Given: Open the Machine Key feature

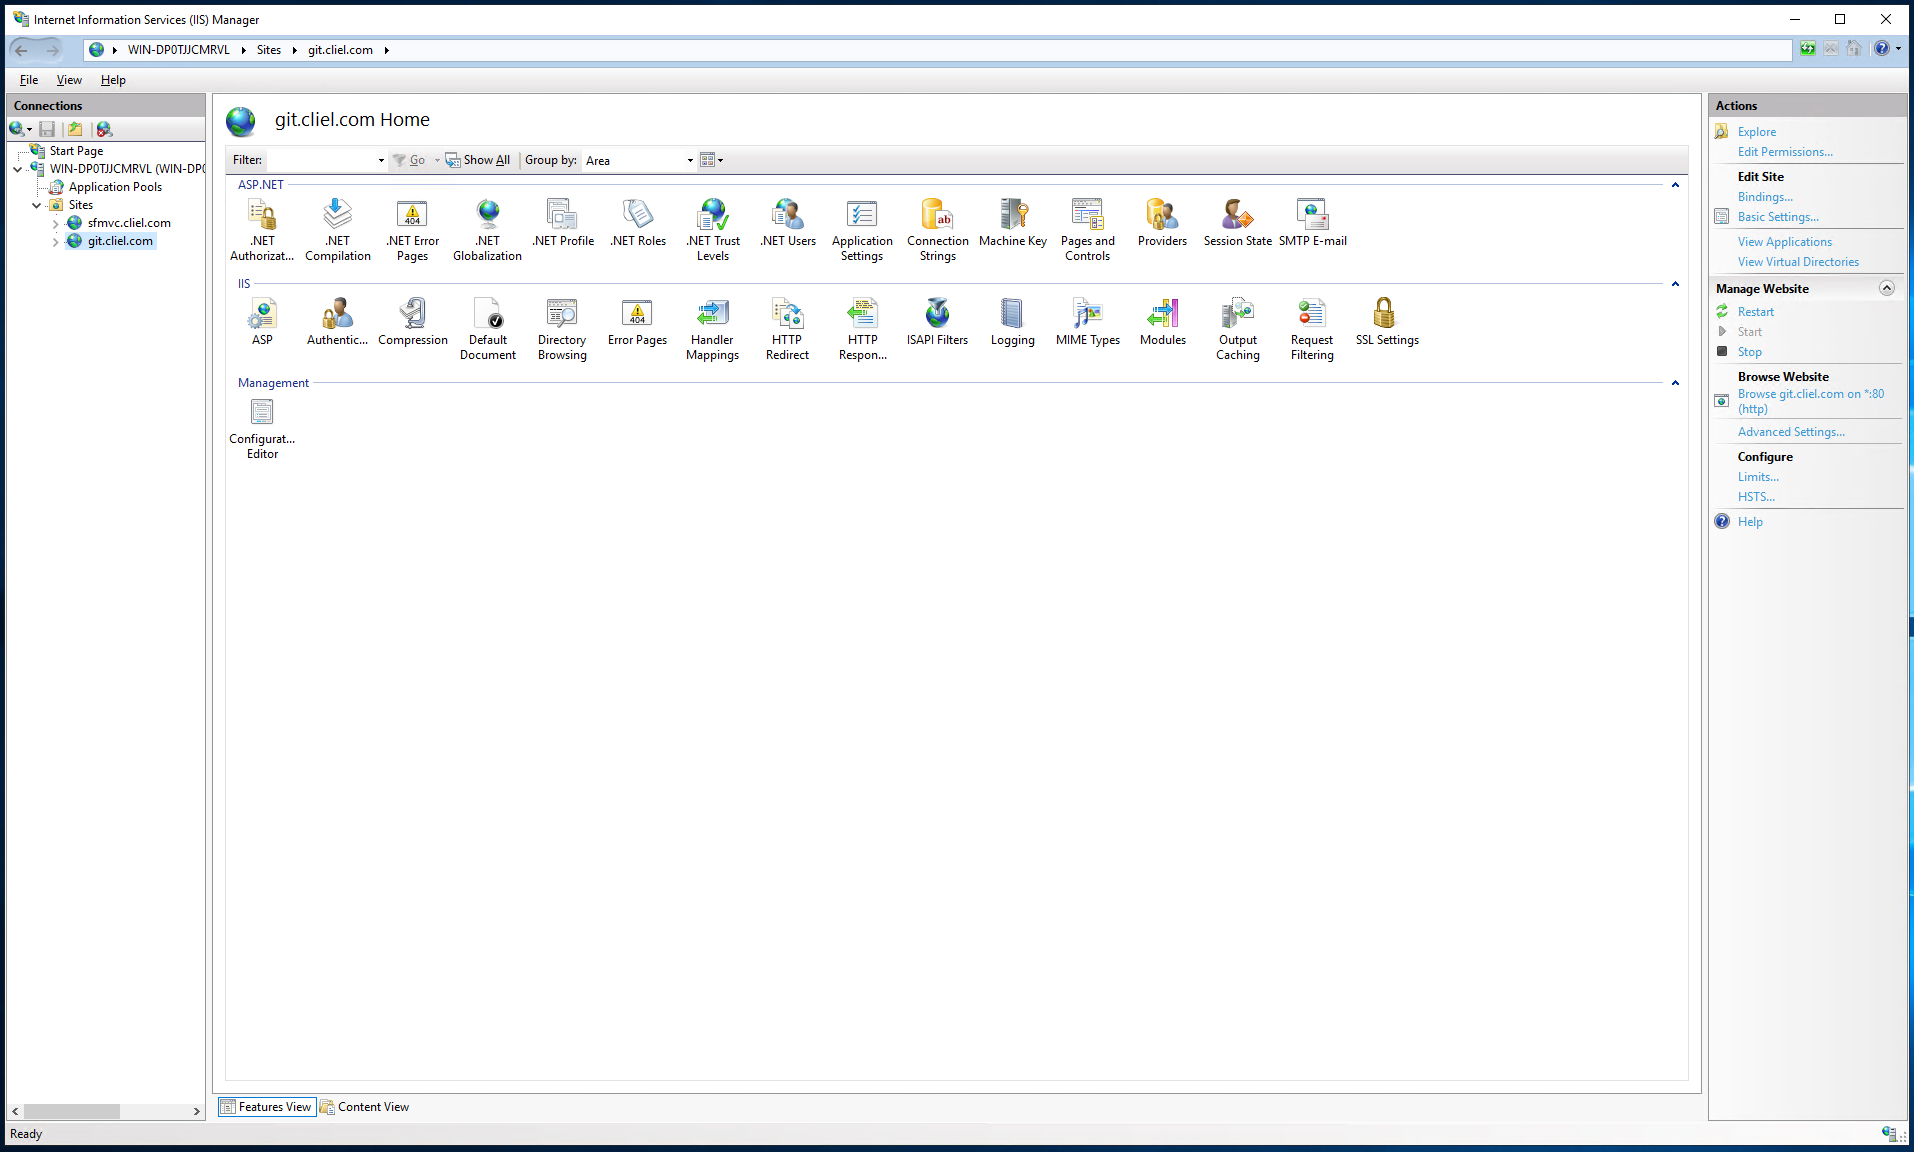Looking at the screenshot, I should click(1013, 222).
